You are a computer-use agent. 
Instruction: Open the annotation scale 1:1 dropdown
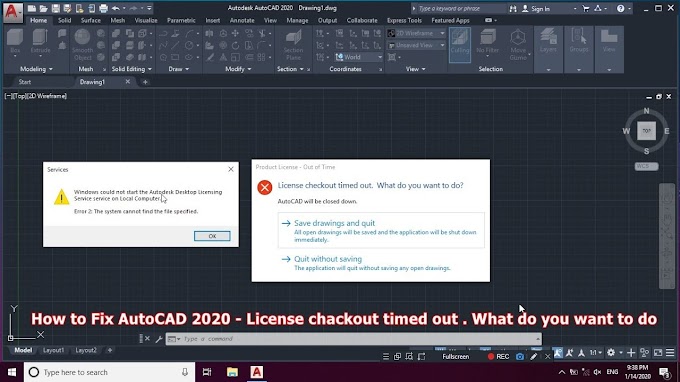point(596,353)
